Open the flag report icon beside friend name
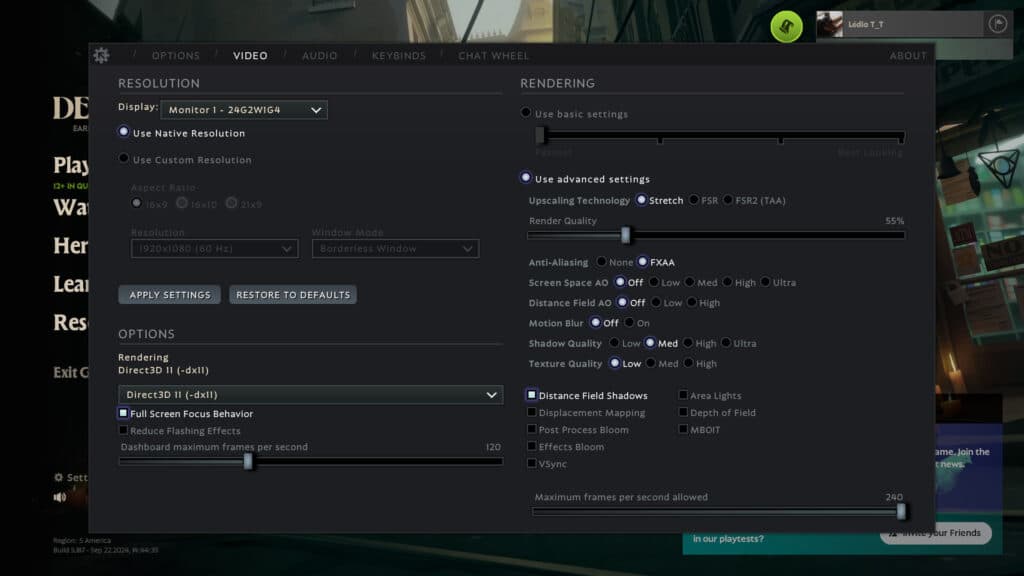 coord(996,23)
